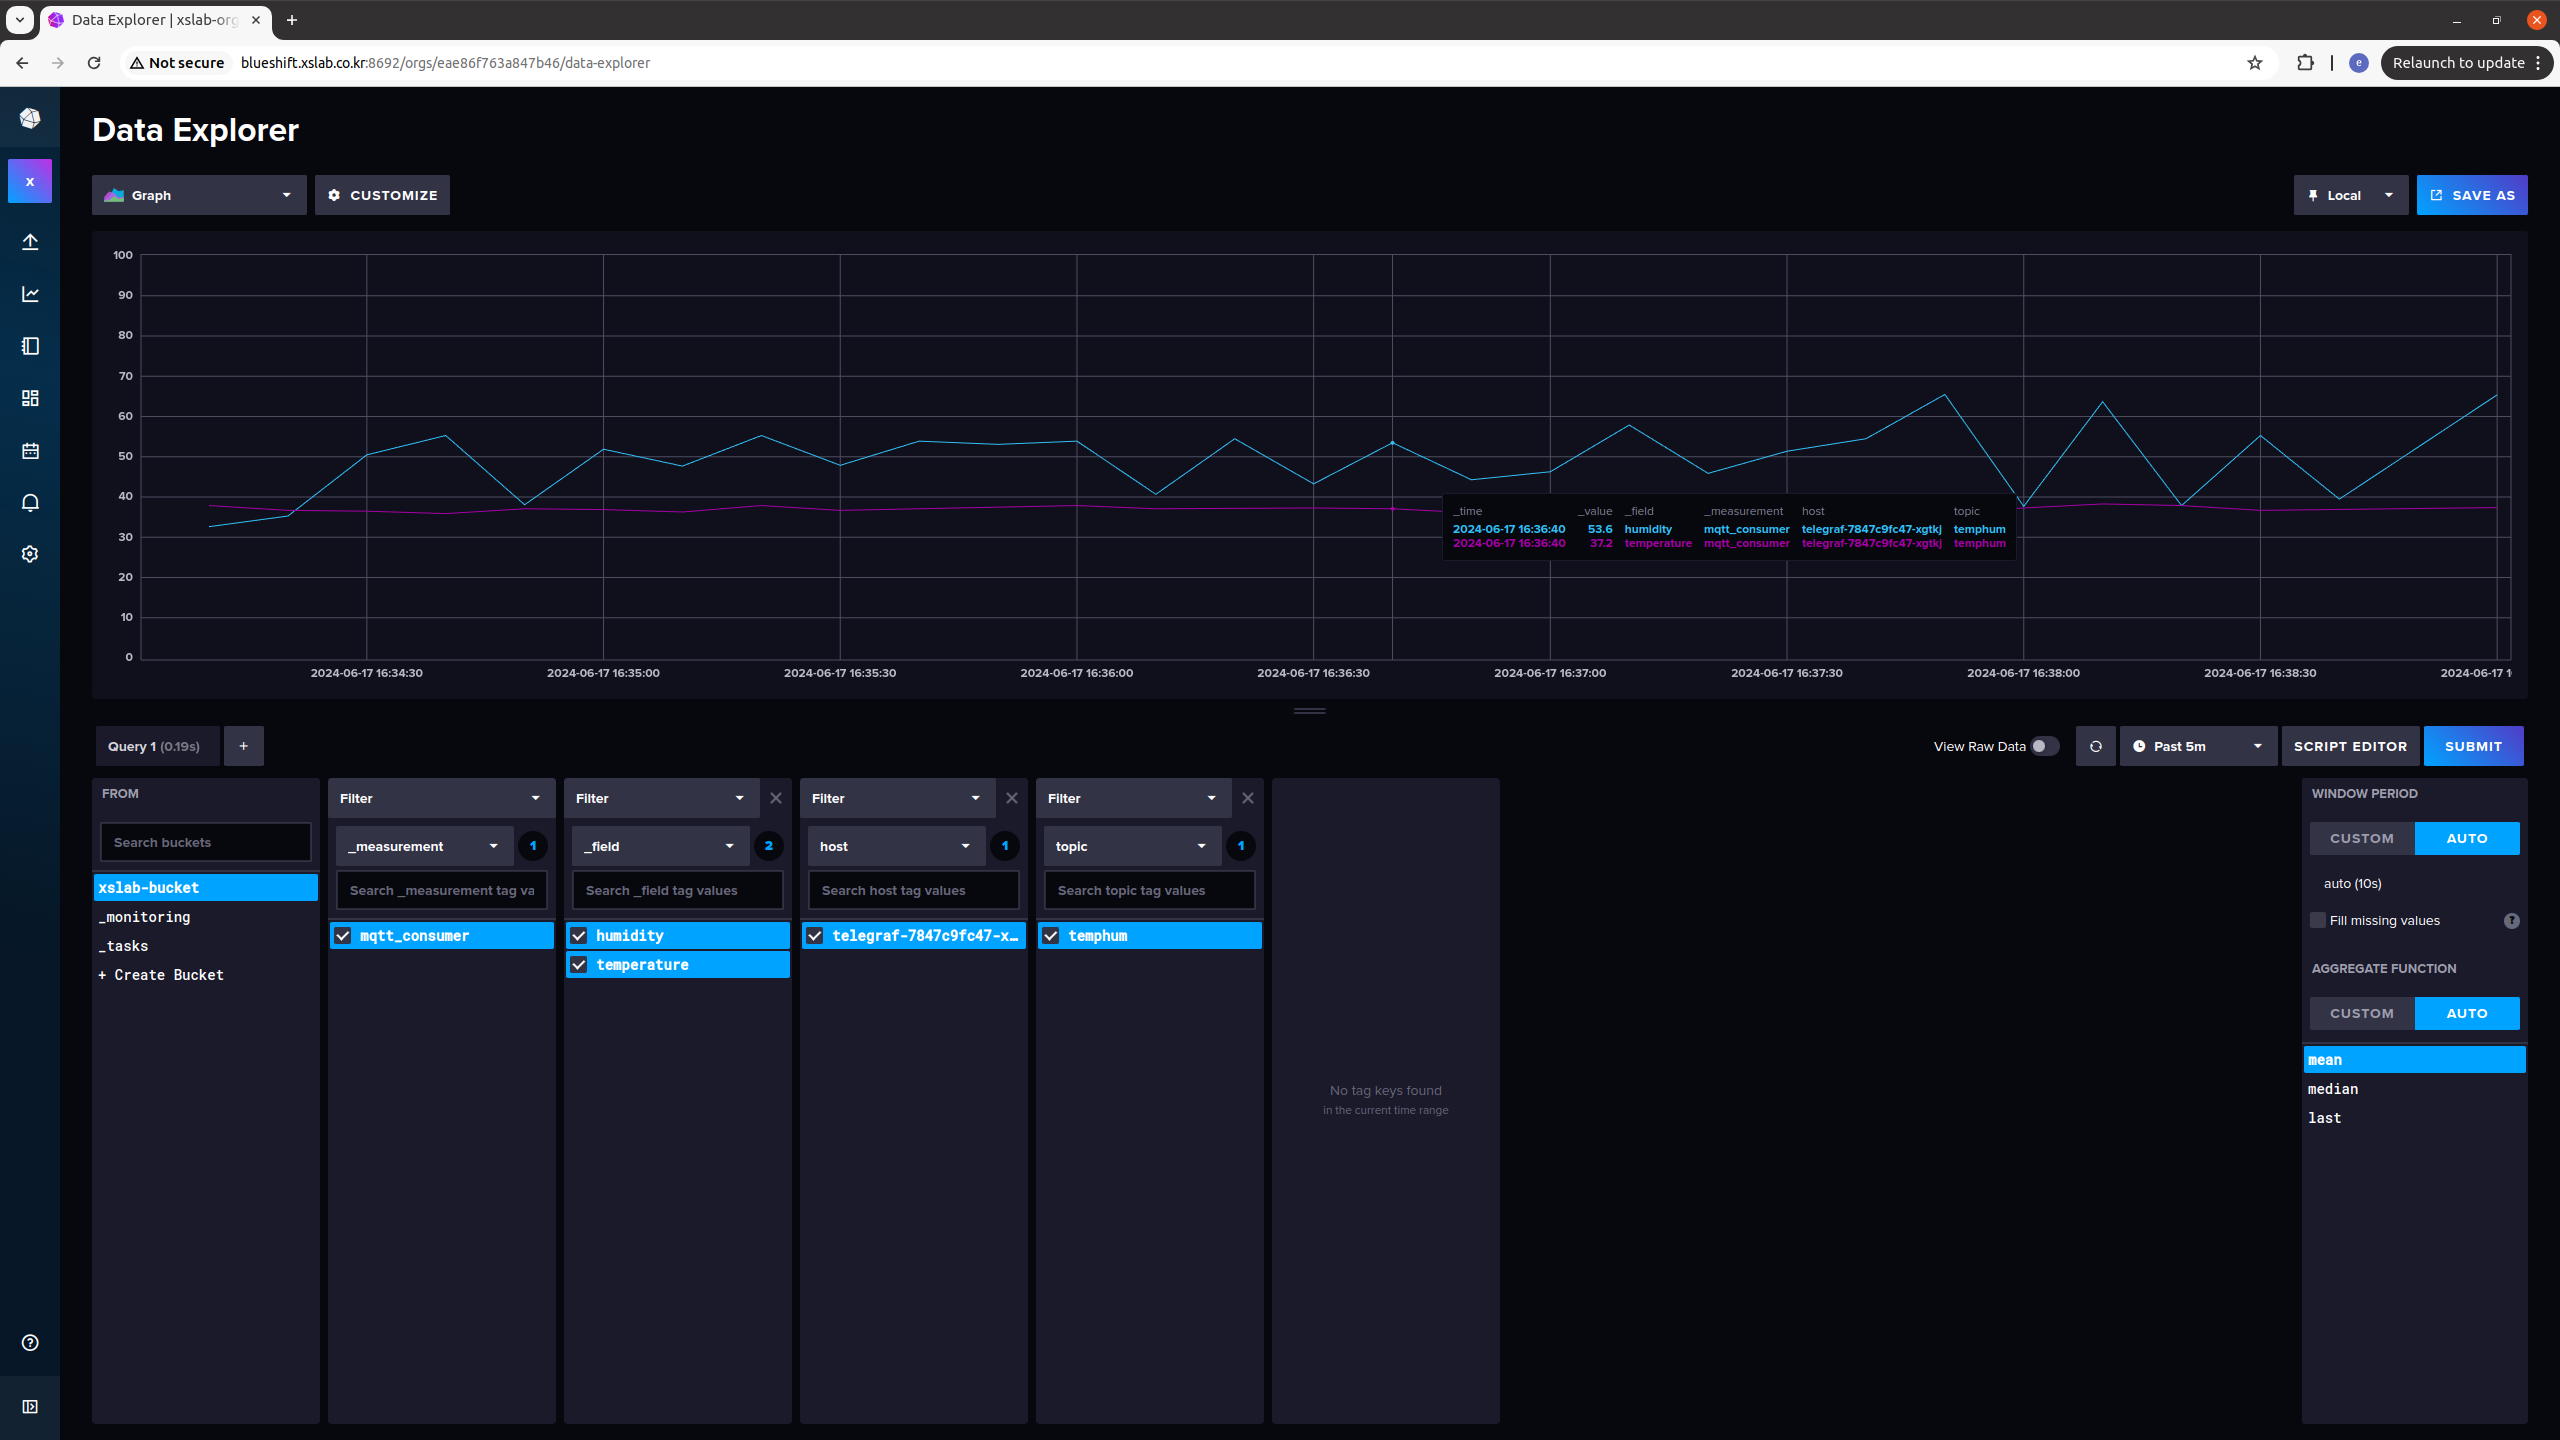Click the CUSTOMIZE button

(x=382, y=195)
